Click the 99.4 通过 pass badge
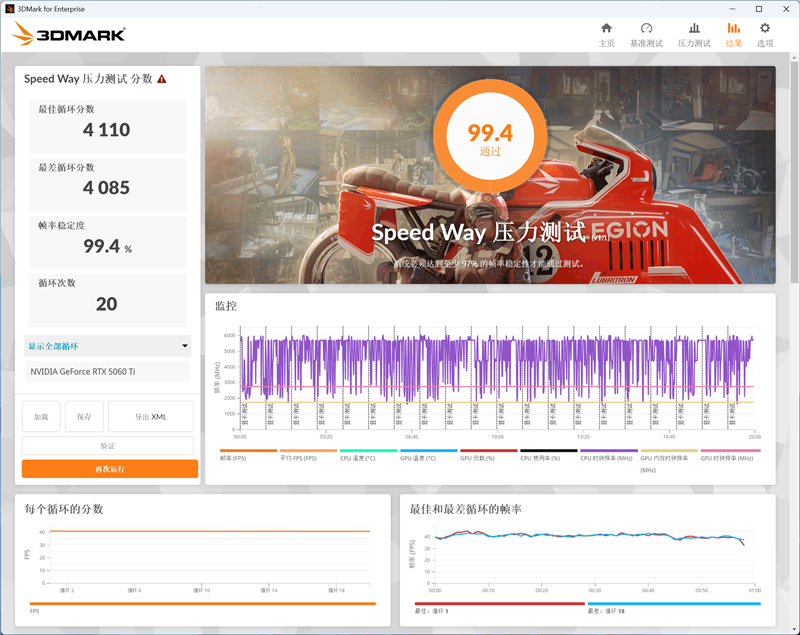This screenshot has height=635, width=800. (489, 134)
